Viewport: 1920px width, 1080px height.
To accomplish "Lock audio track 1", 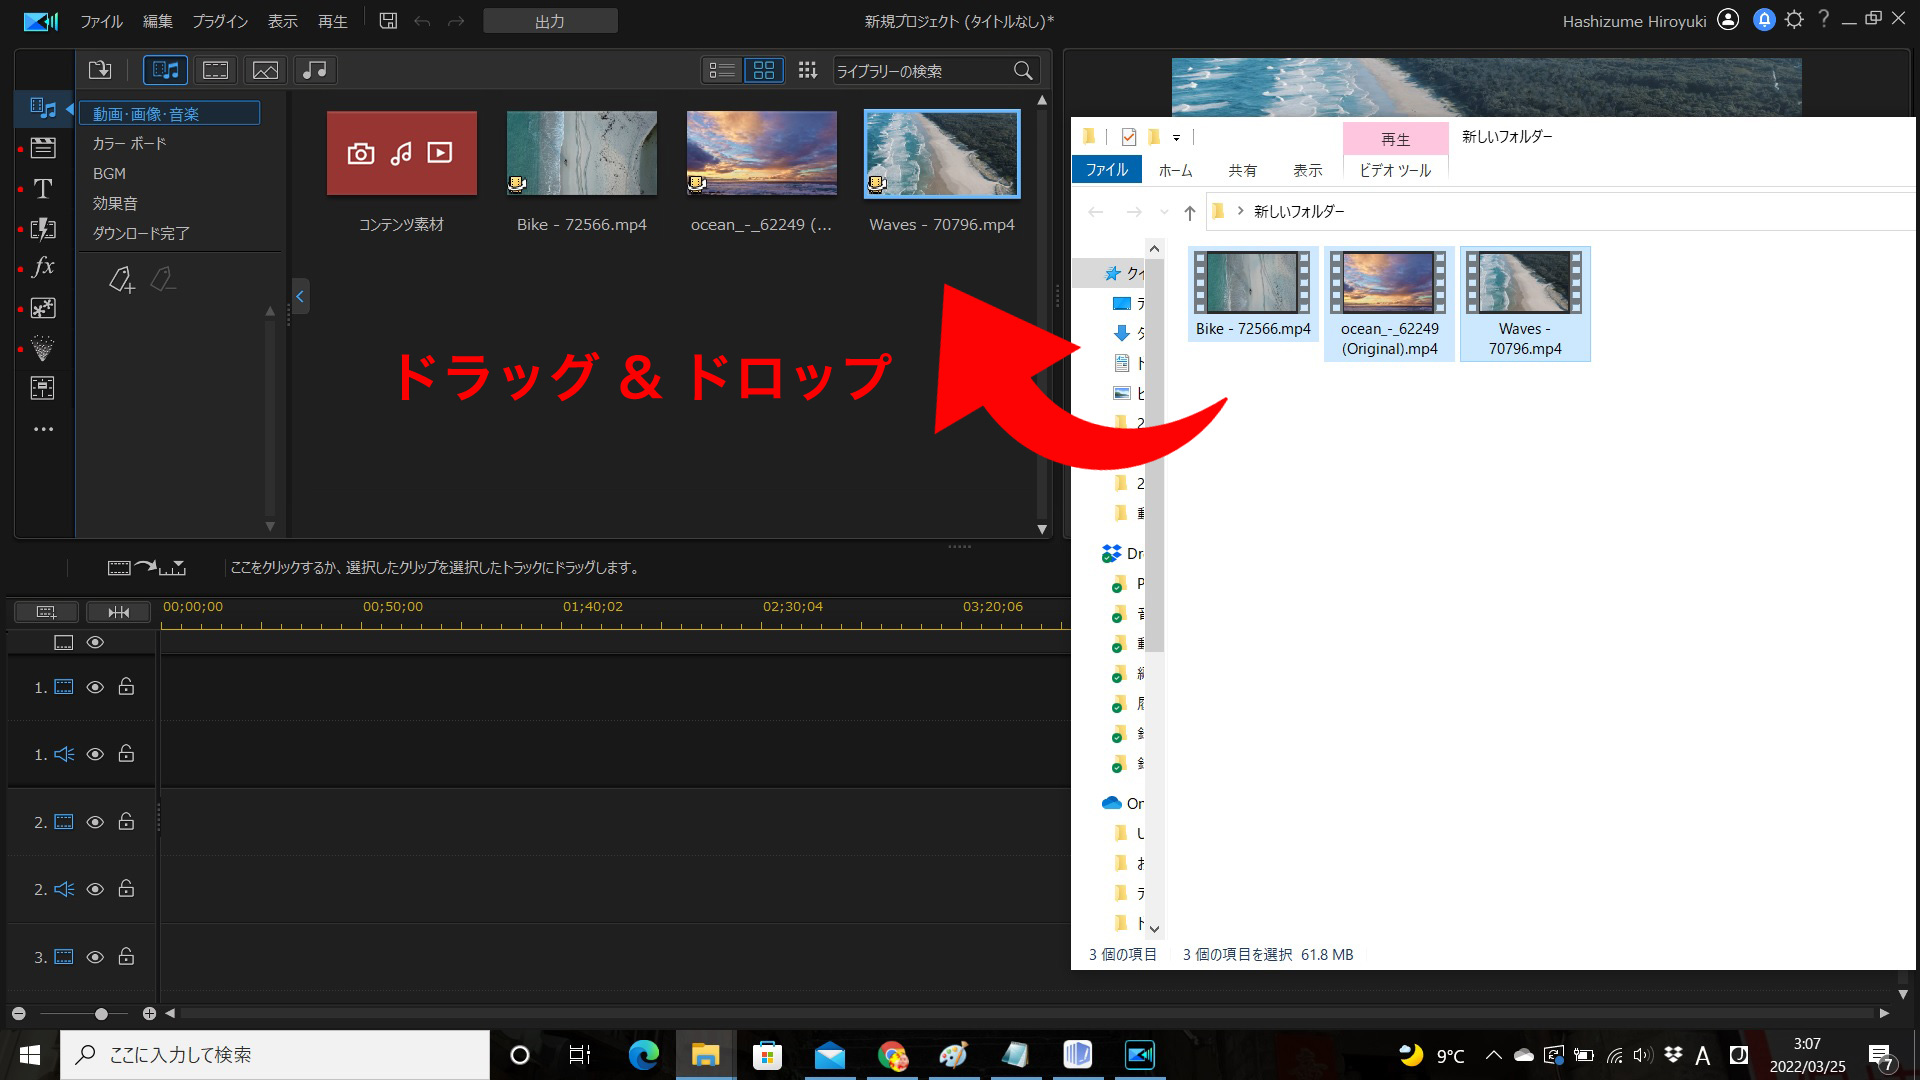I will (x=126, y=754).
